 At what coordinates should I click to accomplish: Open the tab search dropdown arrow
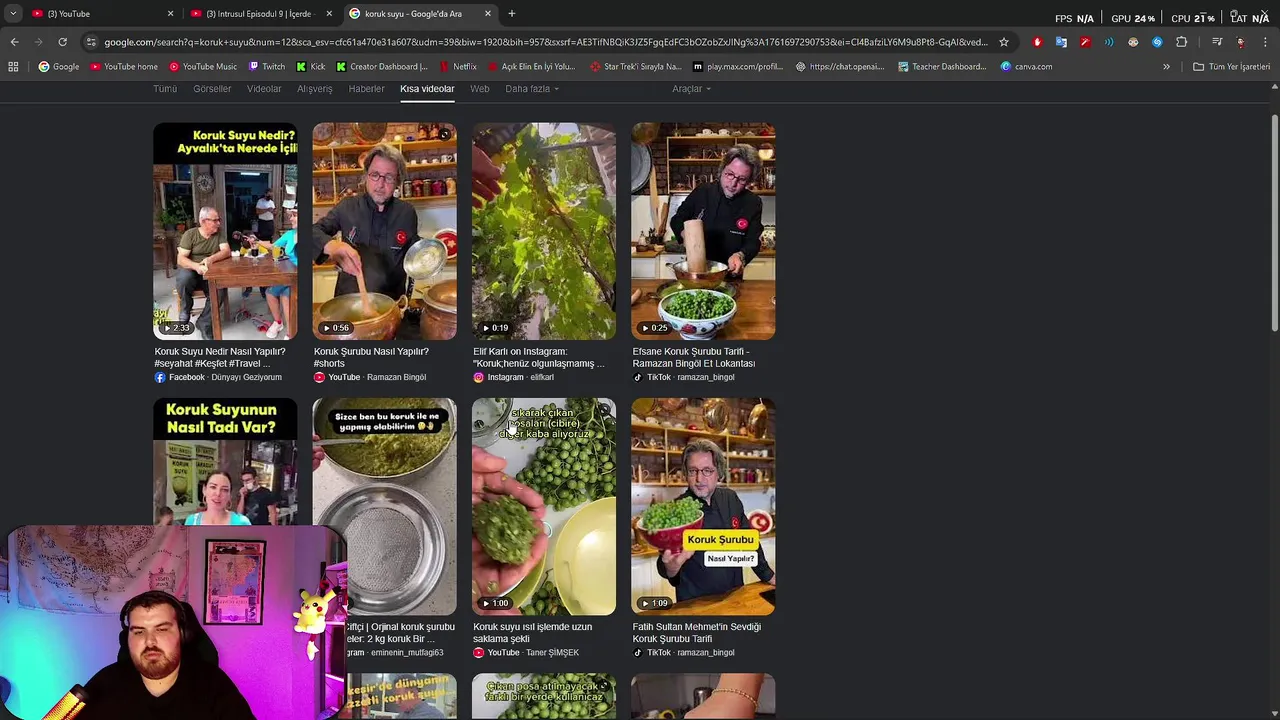click(13, 14)
